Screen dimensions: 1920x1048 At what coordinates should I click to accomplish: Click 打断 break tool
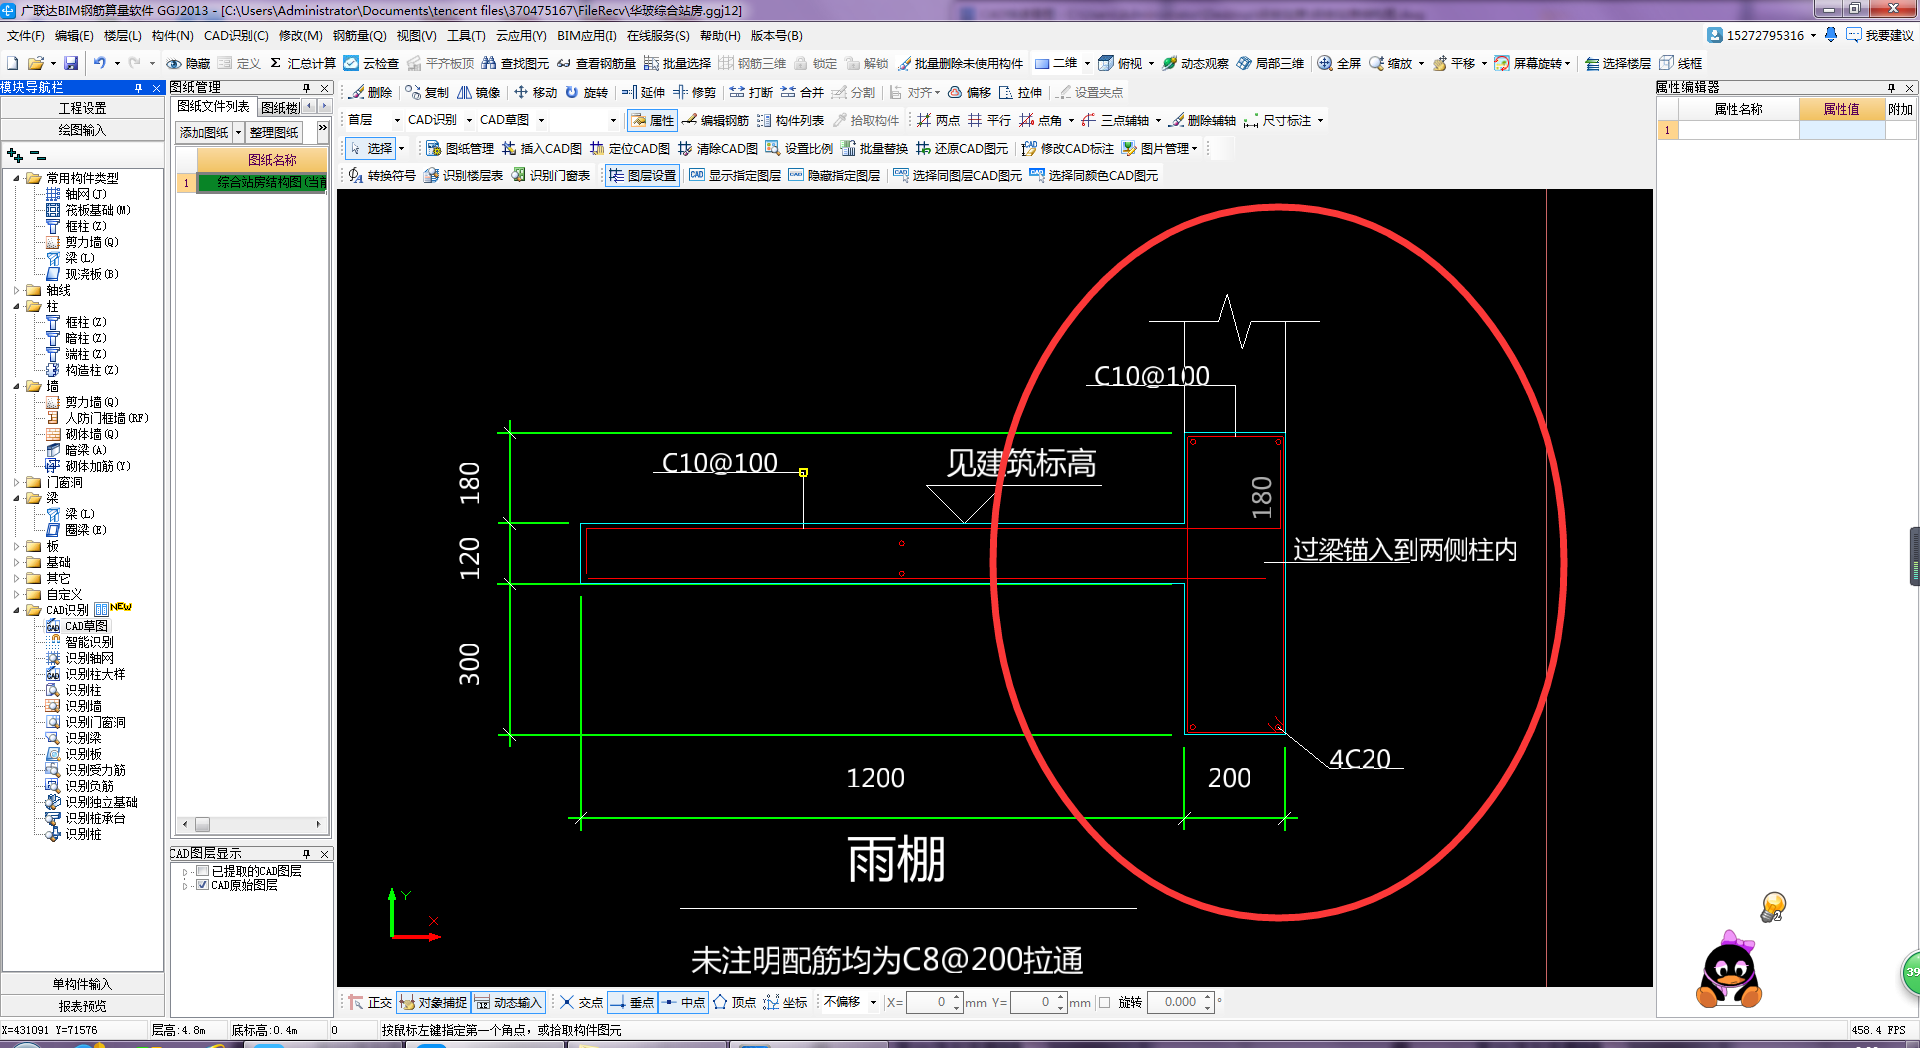click(x=751, y=92)
